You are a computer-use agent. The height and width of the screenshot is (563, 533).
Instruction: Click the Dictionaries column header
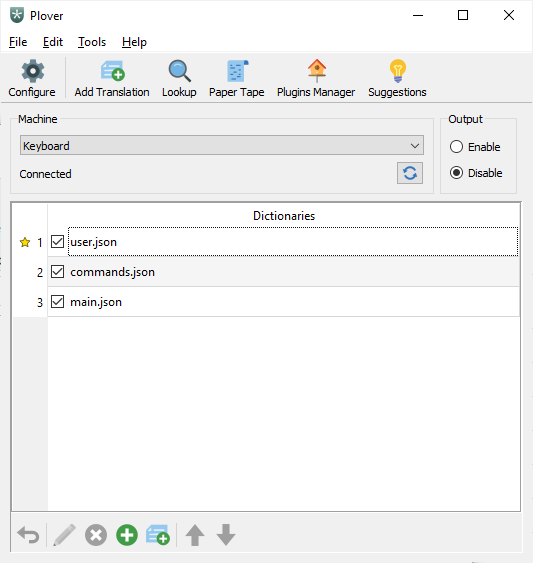click(284, 215)
